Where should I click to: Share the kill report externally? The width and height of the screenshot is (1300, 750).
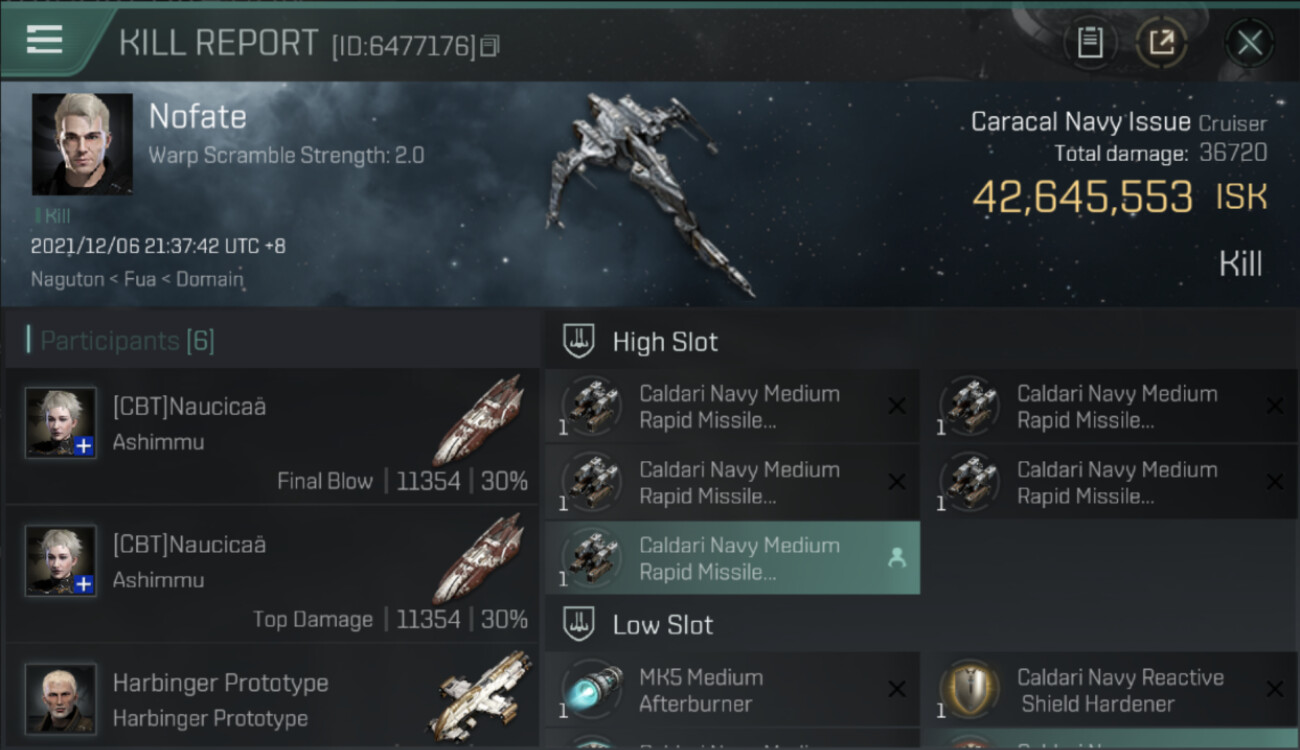click(1162, 43)
